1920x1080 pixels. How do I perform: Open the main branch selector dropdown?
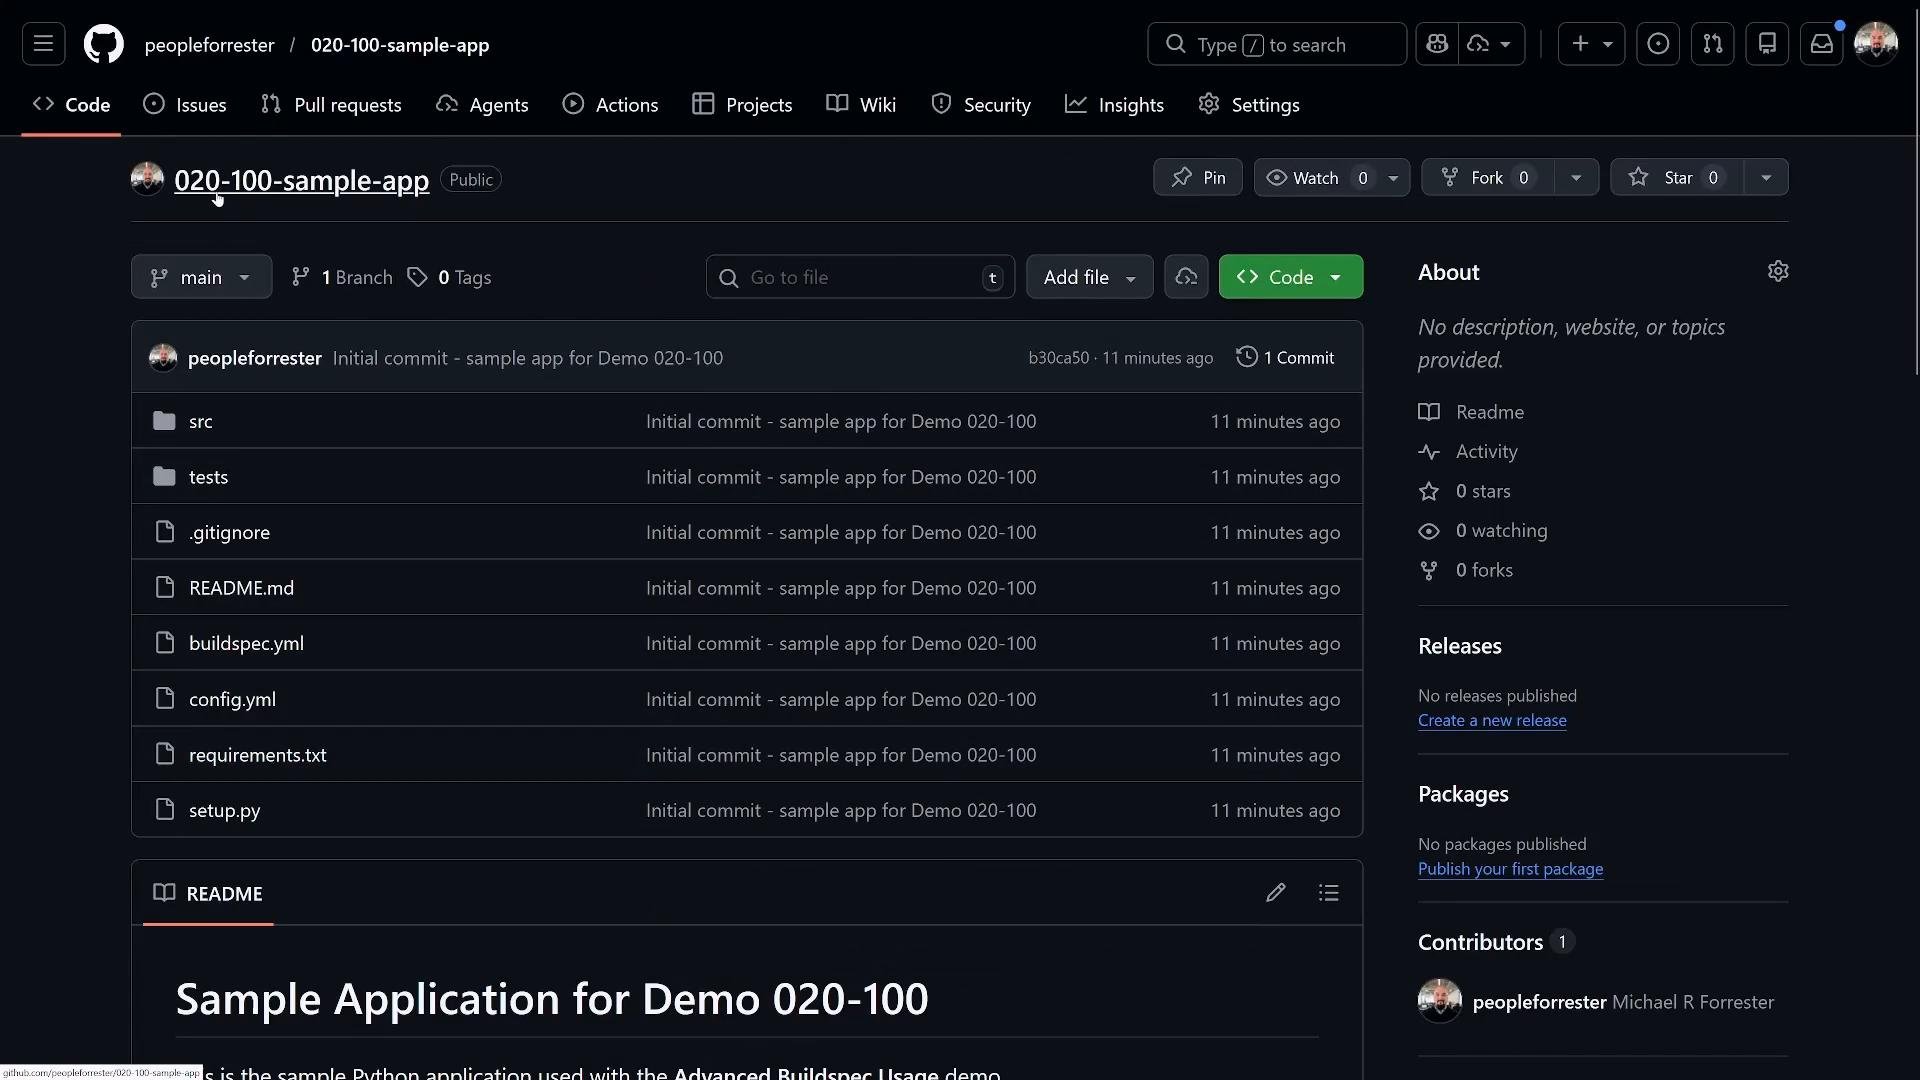201,277
